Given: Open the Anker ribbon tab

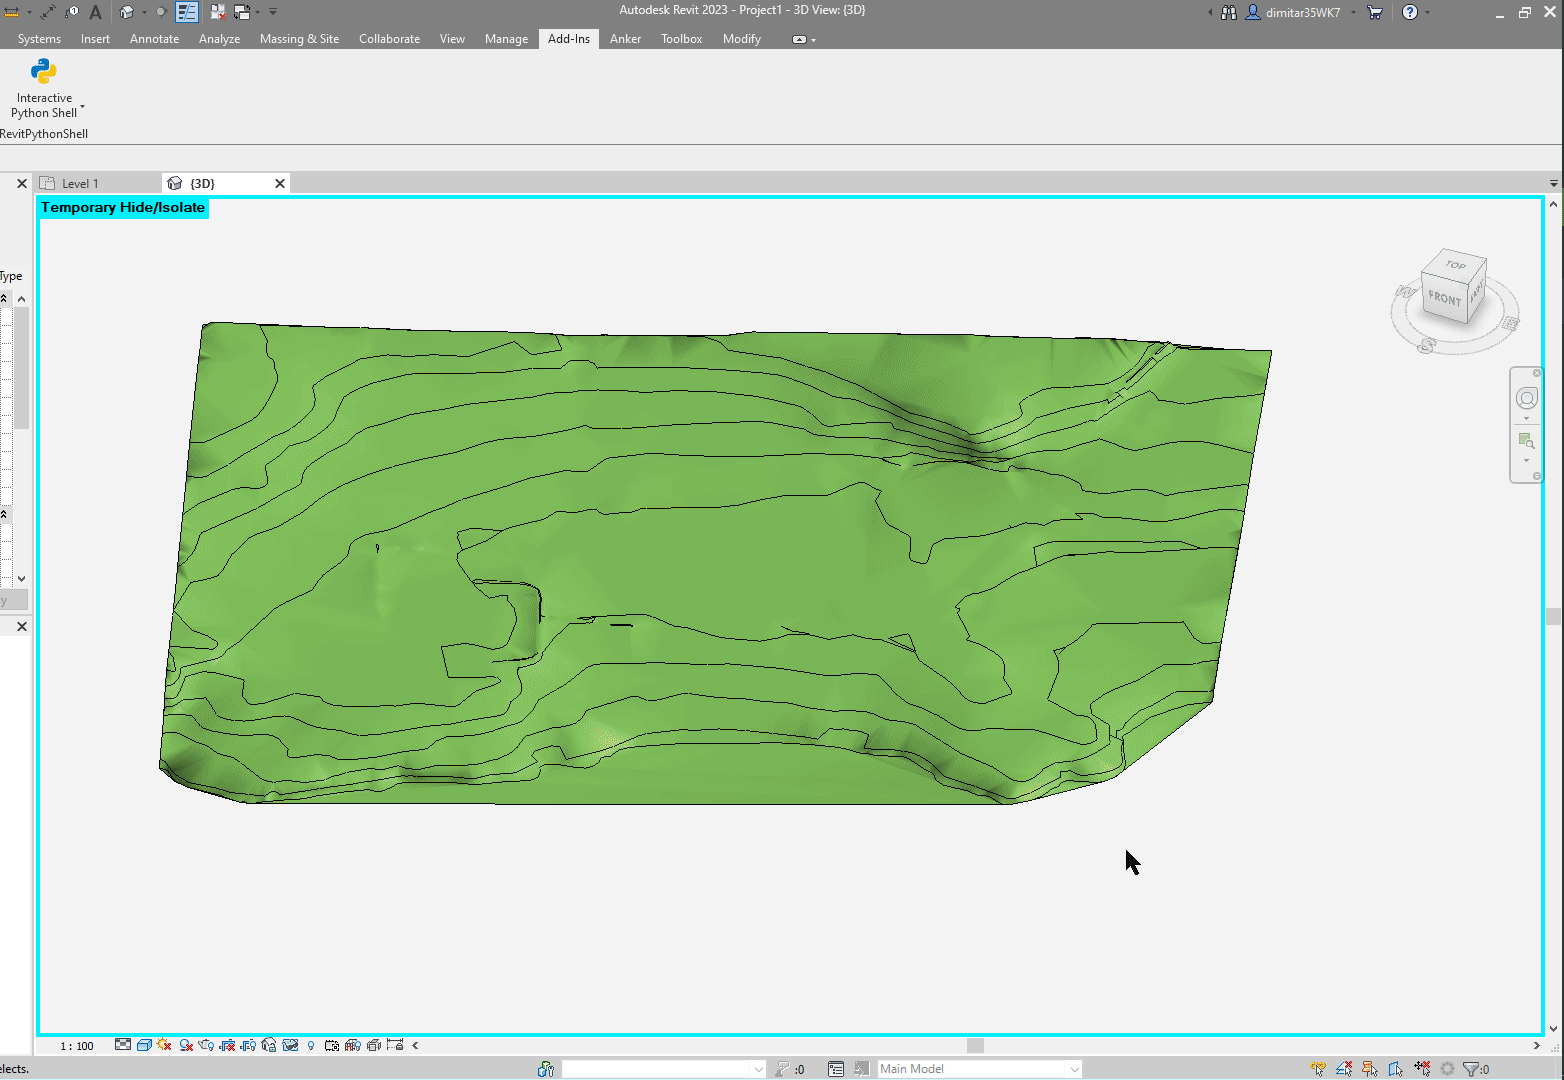Looking at the screenshot, I should point(626,39).
